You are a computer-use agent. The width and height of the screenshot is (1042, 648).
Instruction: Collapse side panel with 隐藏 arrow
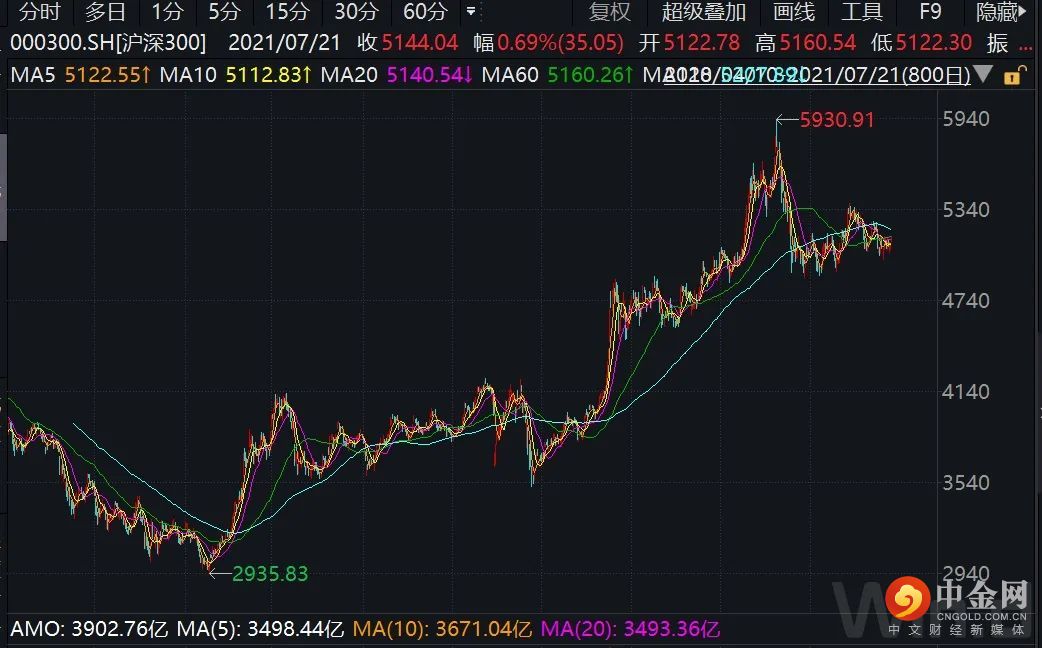tap(1002, 11)
